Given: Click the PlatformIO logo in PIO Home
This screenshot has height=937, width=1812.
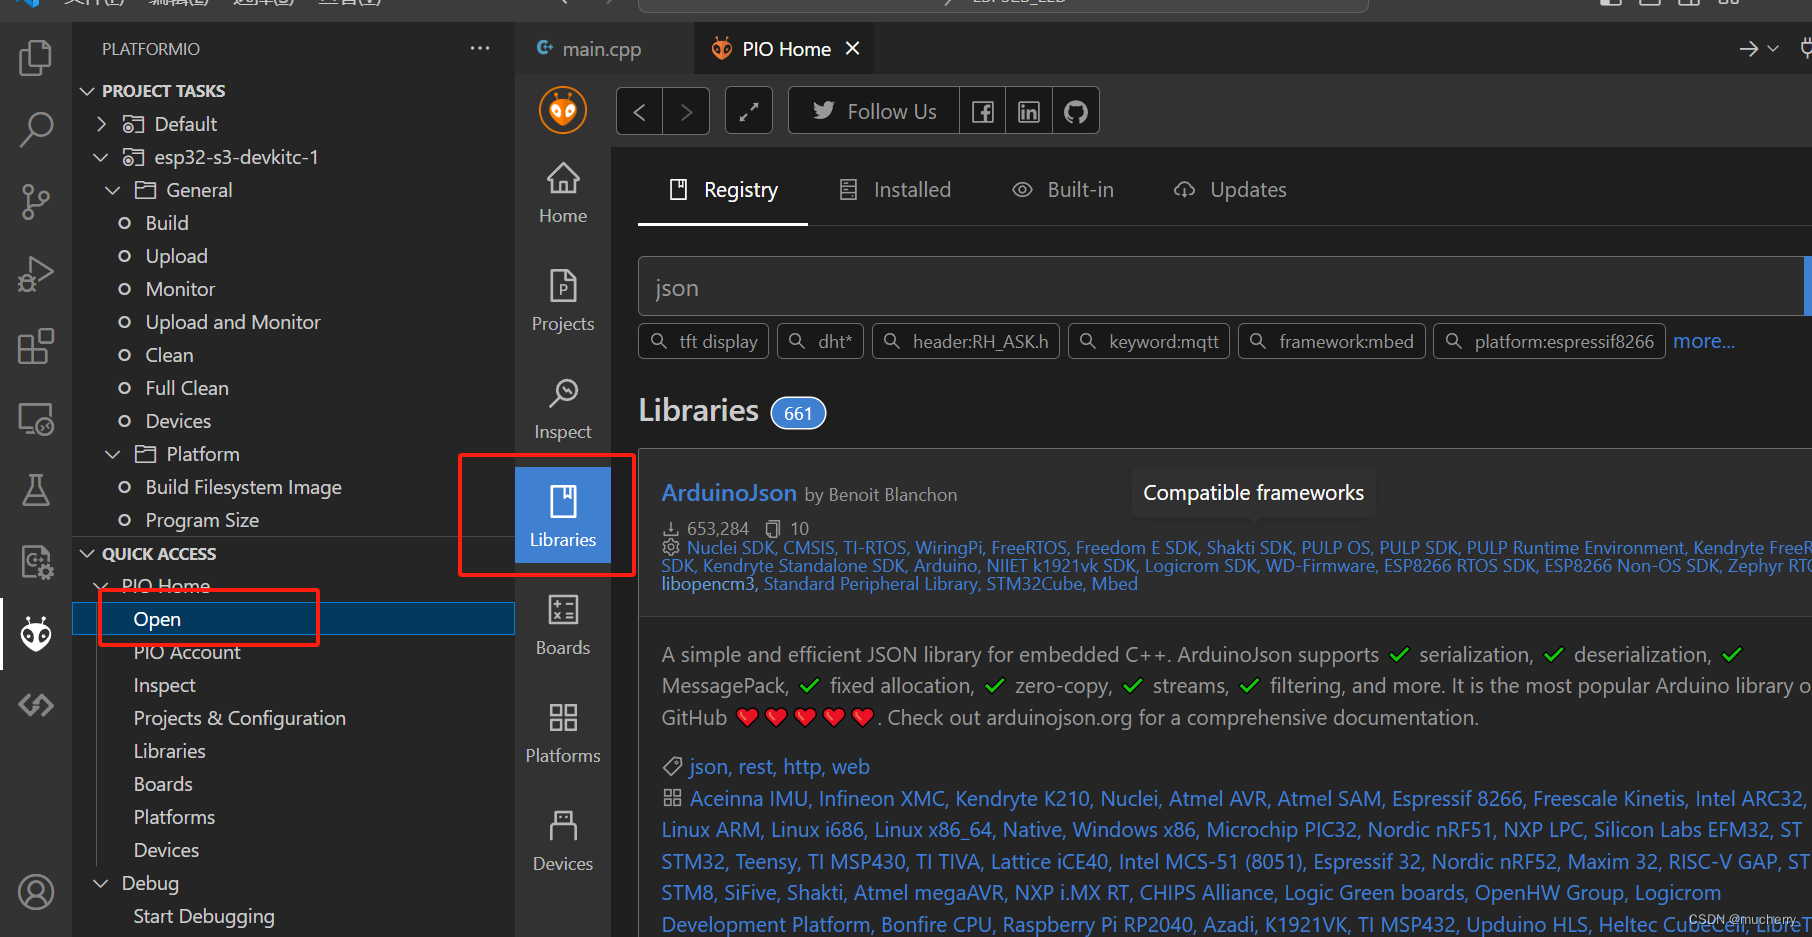Looking at the screenshot, I should (563, 110).
